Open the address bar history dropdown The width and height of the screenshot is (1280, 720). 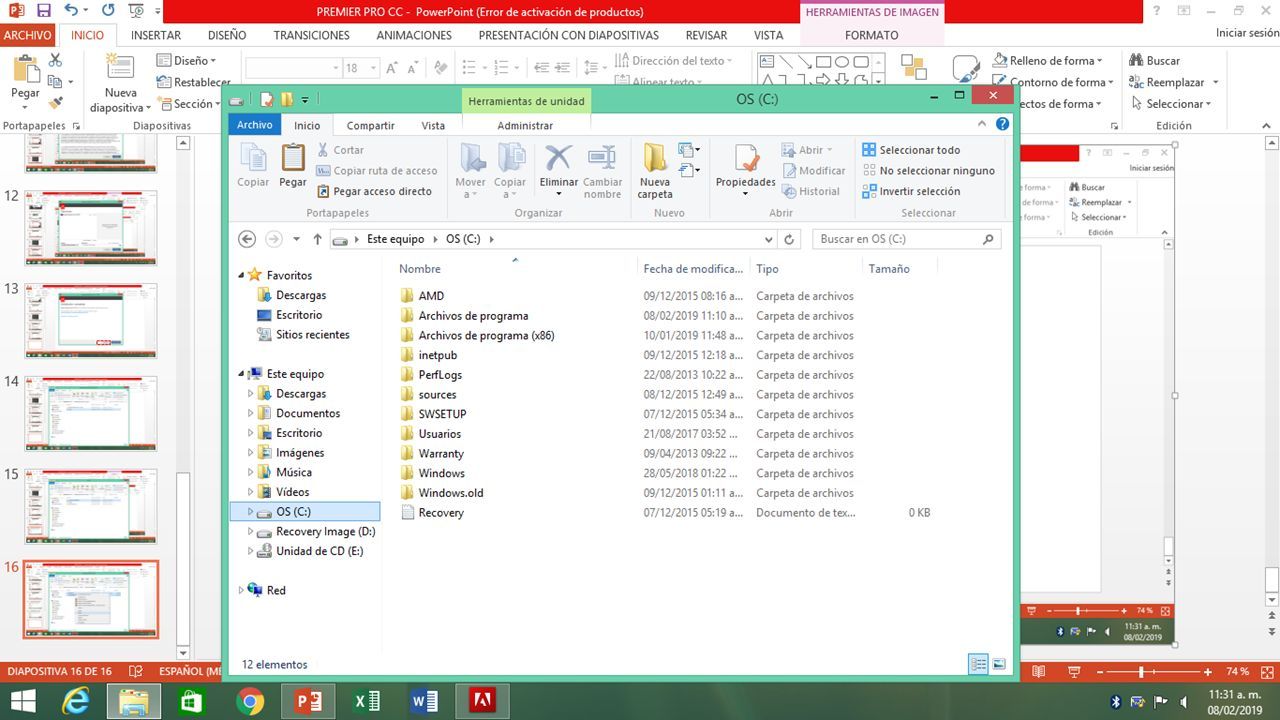click(x=768, y=240)
